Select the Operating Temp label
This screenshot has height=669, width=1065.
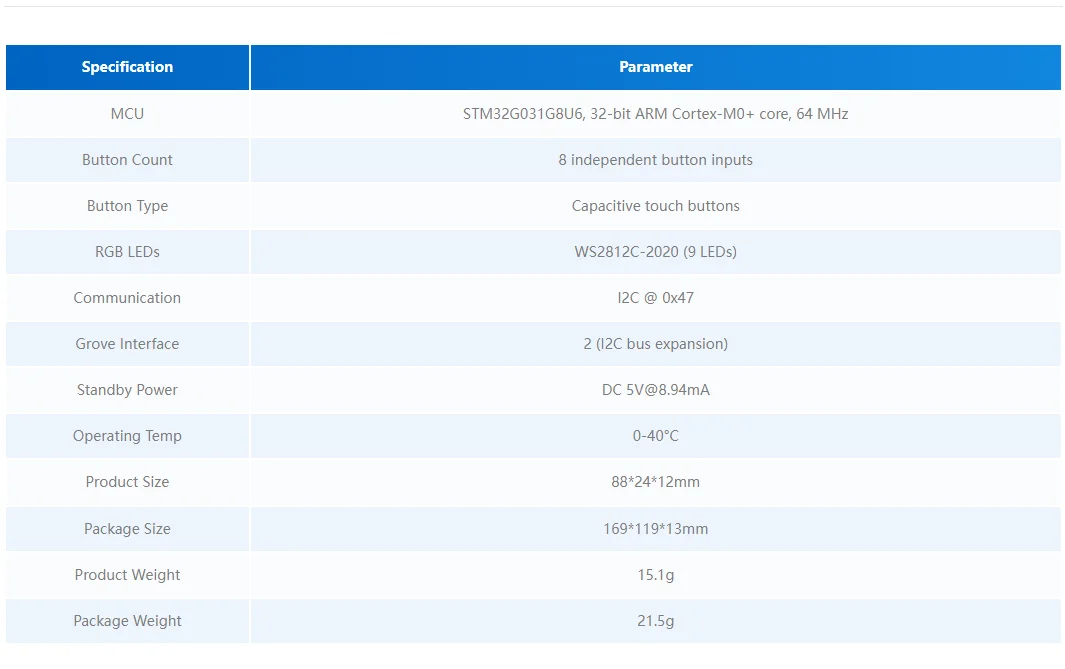pyautogui.click(x=127, y=436)
